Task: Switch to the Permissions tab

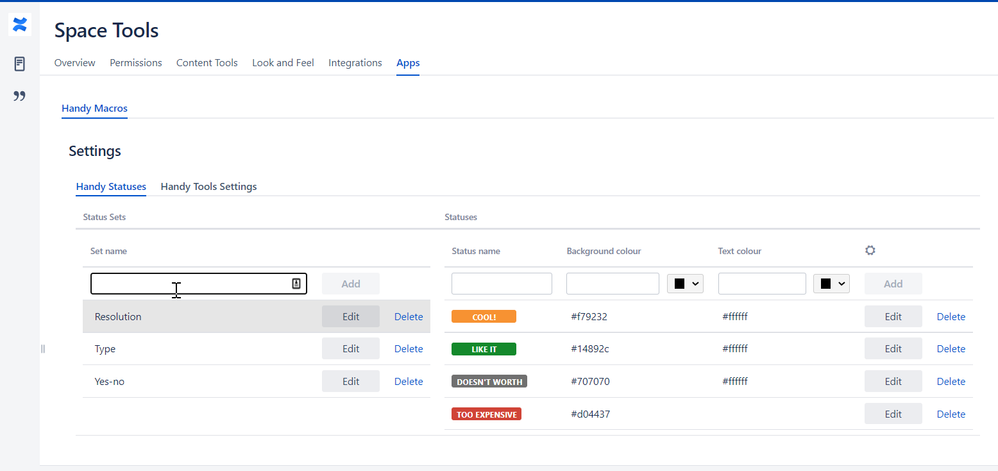Action: coord(136,63)
